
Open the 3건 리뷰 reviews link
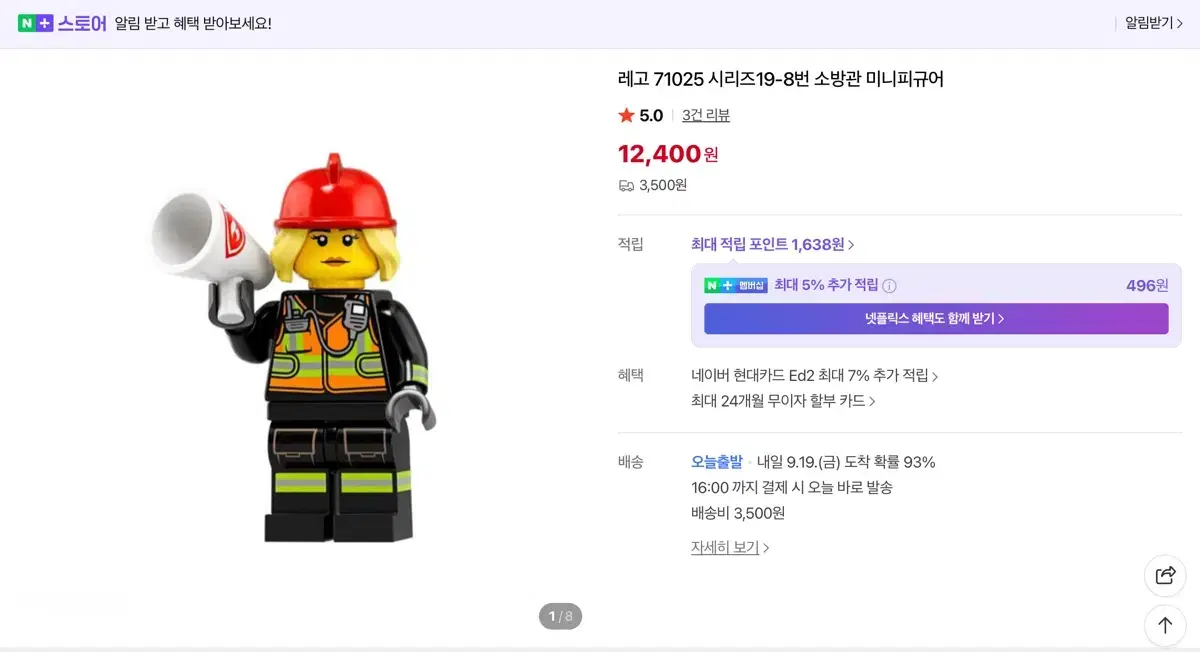704,115
